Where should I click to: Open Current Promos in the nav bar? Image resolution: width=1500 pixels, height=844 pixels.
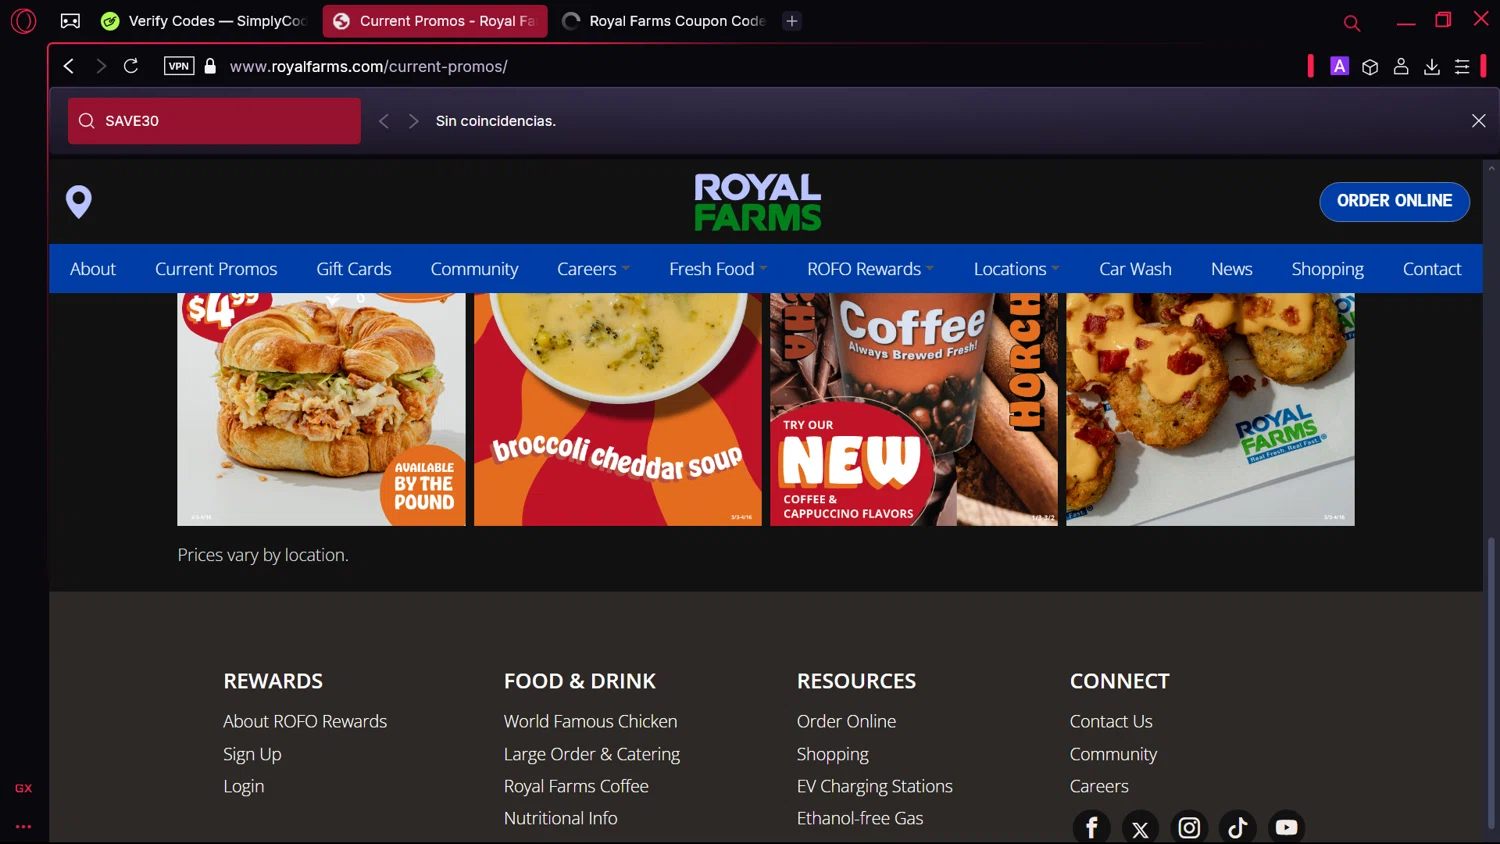point(216,269)
